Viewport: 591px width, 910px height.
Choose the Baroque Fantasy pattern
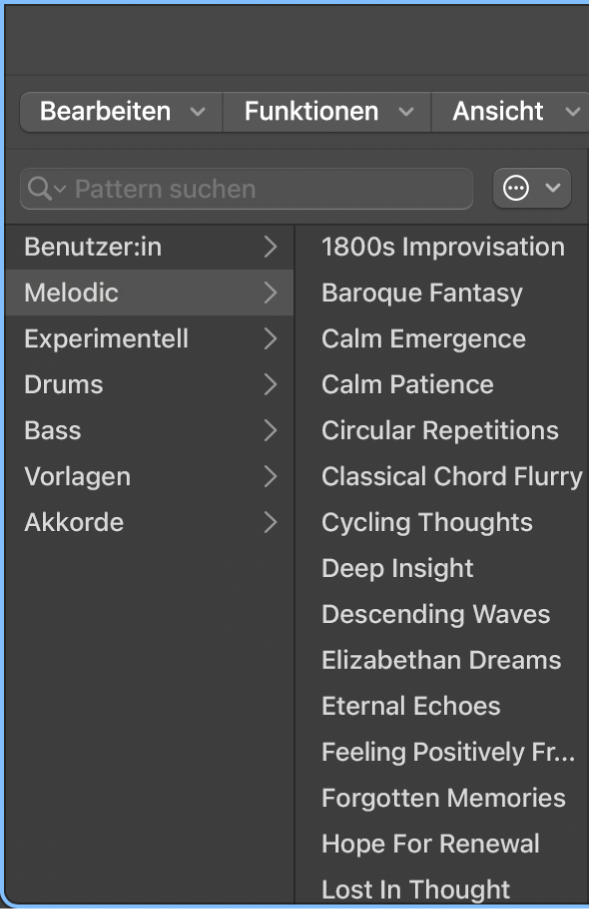click(x=420, y=293)
